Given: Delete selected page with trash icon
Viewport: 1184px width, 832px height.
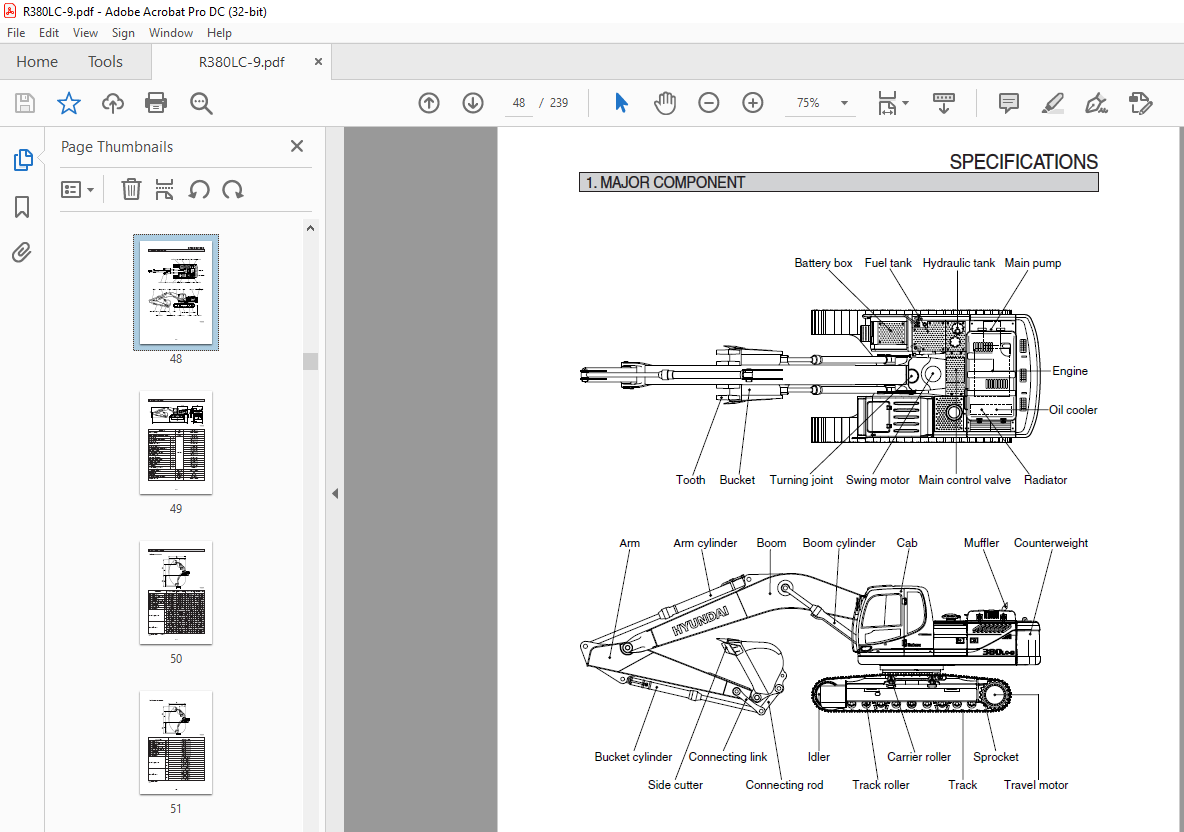Looking at the screenshot, I should (x=131, y=190).
